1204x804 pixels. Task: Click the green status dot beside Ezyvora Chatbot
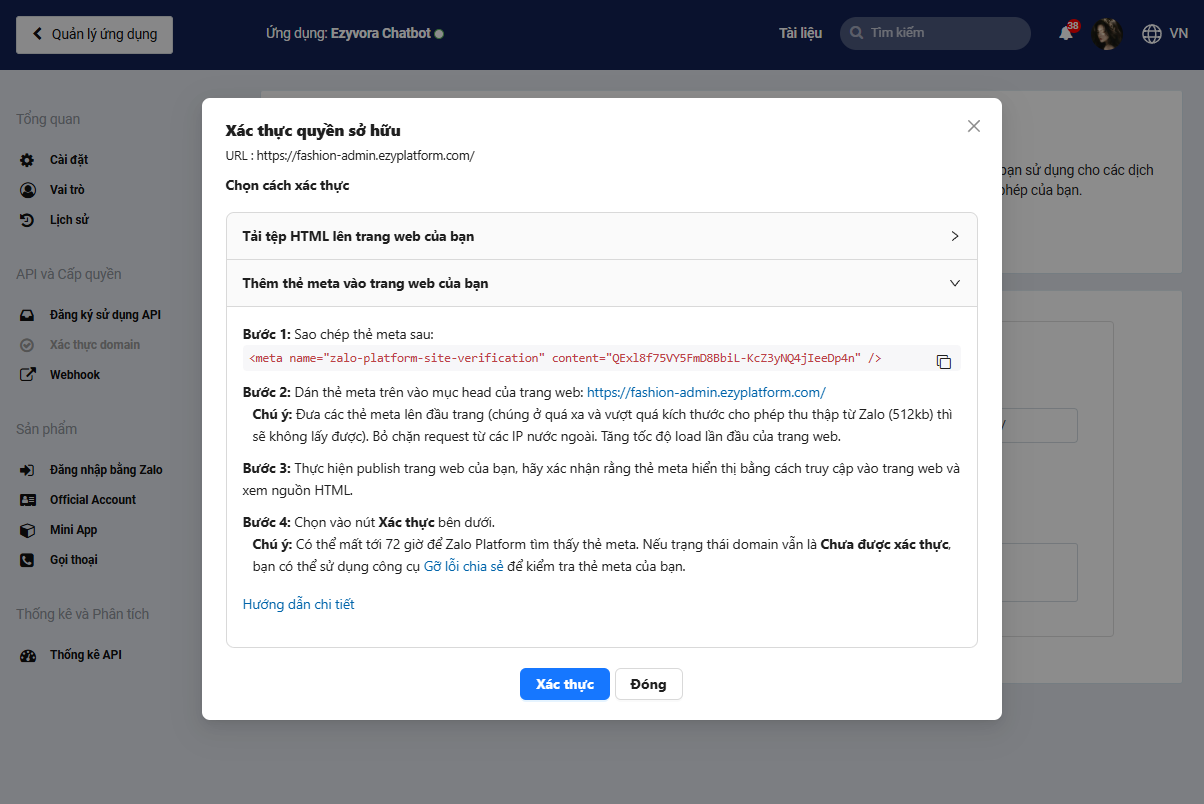click(x=439, y=34)
